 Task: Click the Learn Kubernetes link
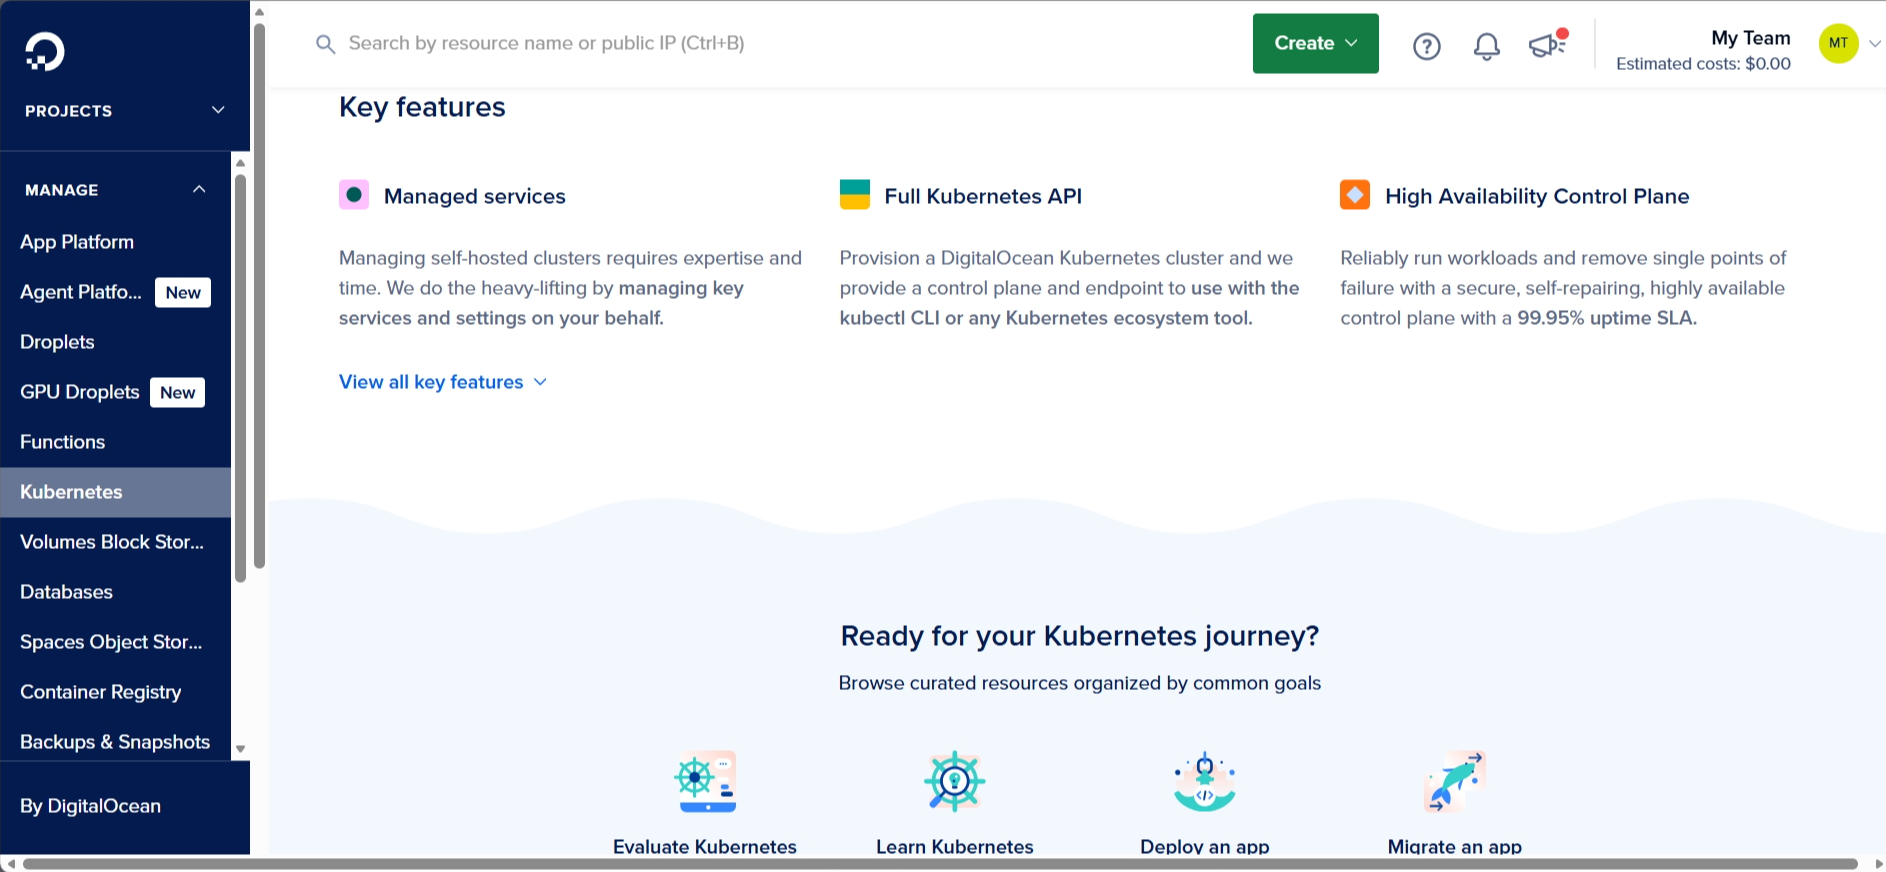(x=955, y=846)
